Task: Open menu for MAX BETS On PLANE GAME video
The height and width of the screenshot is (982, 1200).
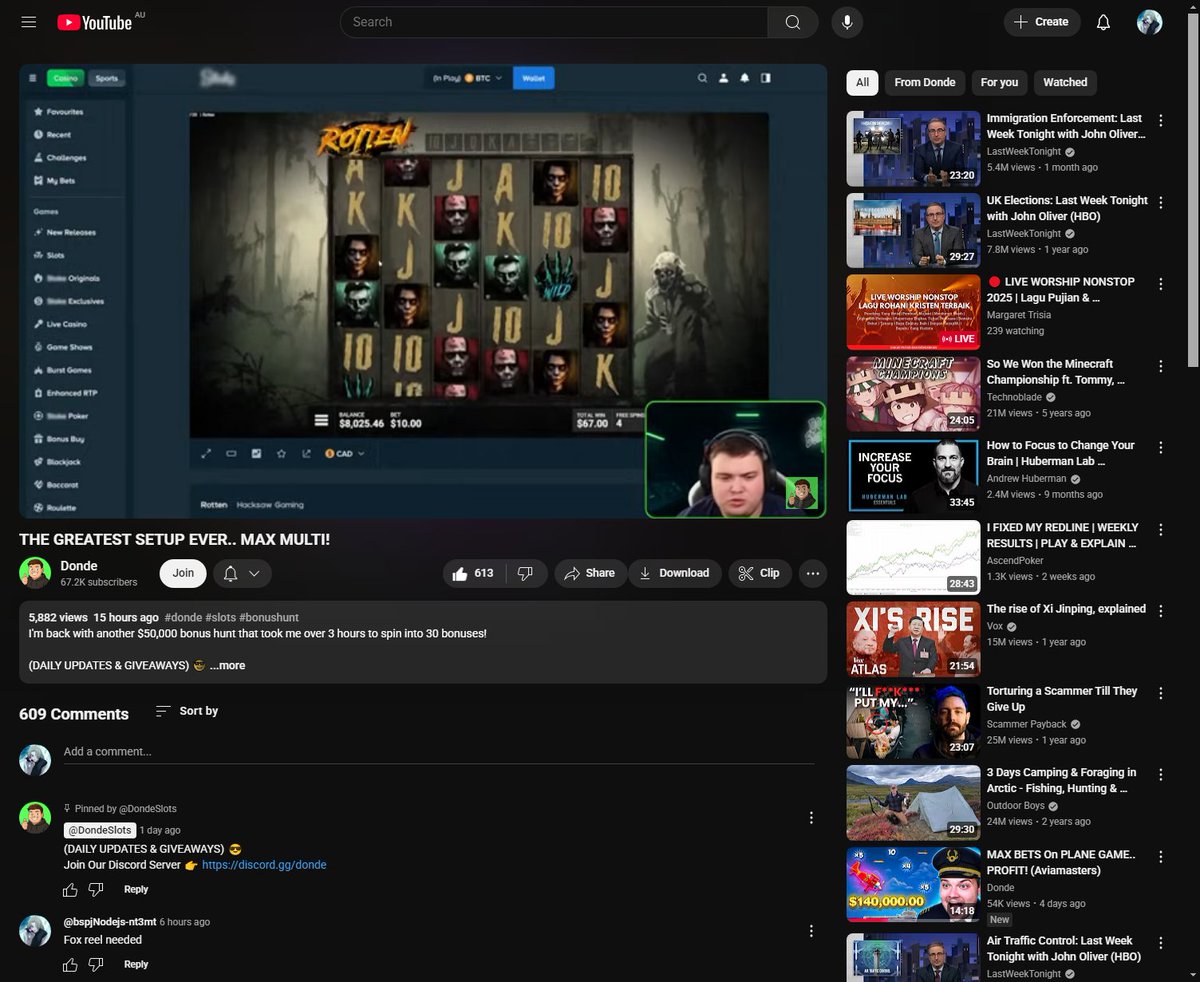Action: tap(1160, 856)
